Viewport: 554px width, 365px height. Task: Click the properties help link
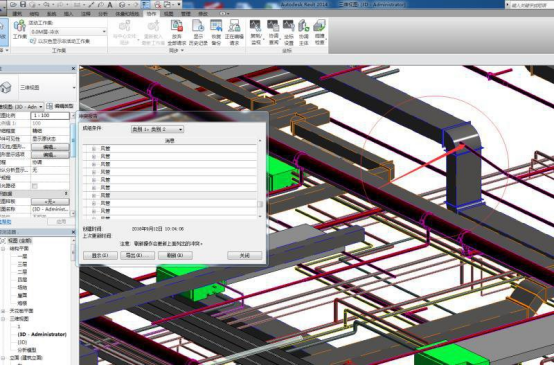click(x=5, y=222)
